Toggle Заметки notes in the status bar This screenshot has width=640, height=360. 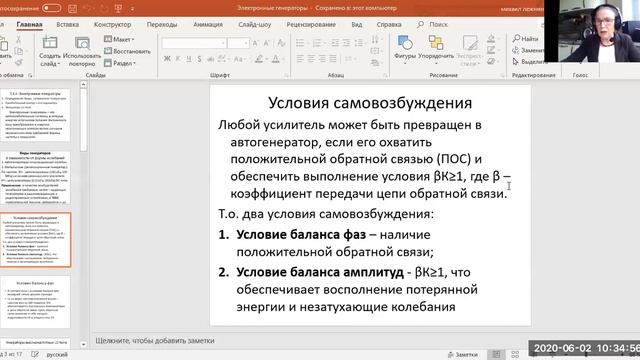click(463, 355)
